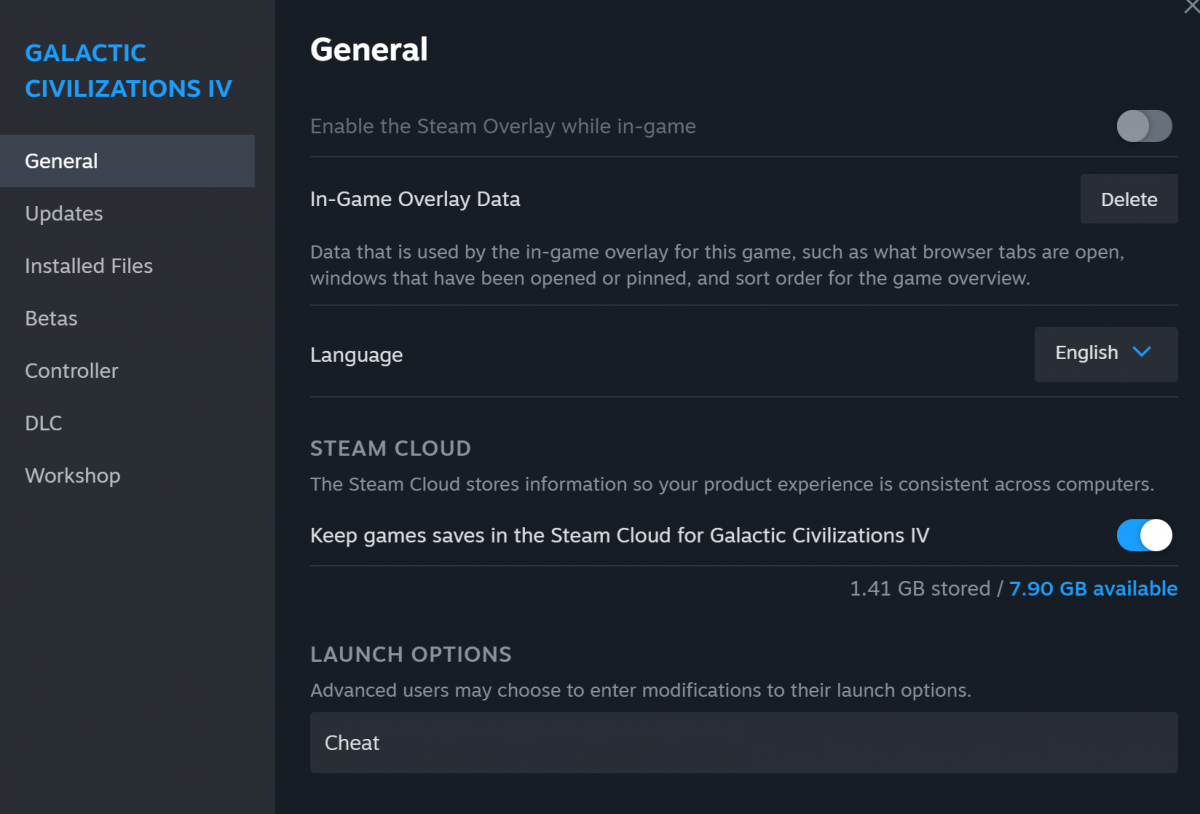Click the 1.41 GB stored text
Viewport: 1200px width, 814px height.
tap(920, 588)
